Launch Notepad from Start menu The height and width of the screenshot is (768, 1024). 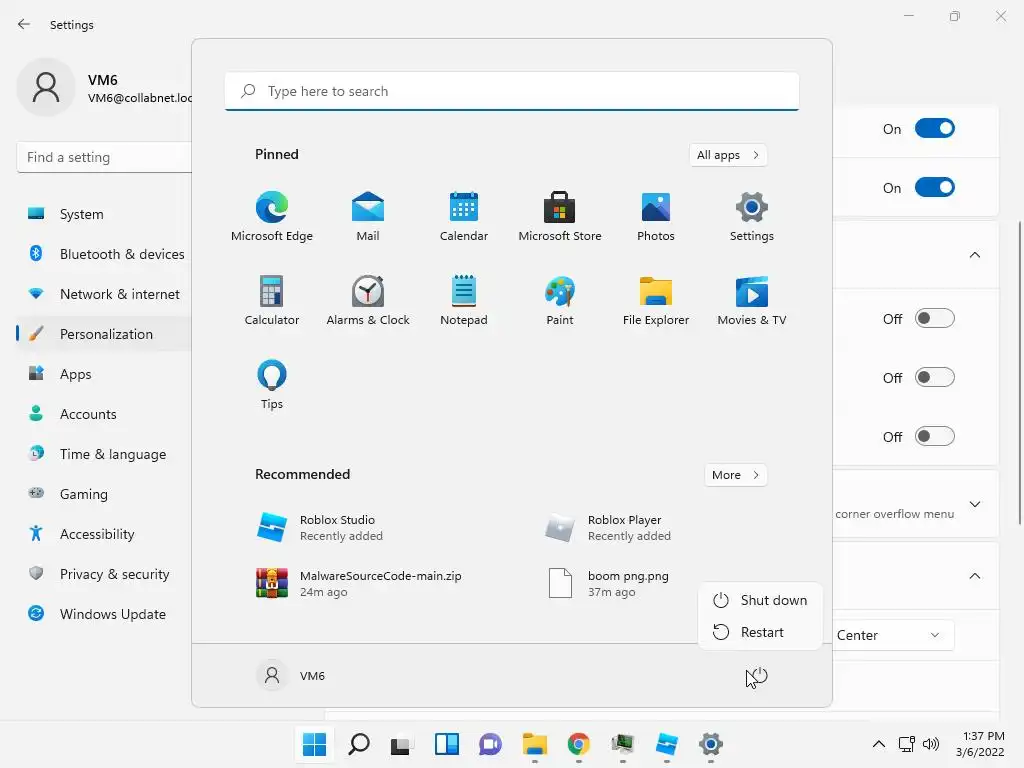pos(464,300)
